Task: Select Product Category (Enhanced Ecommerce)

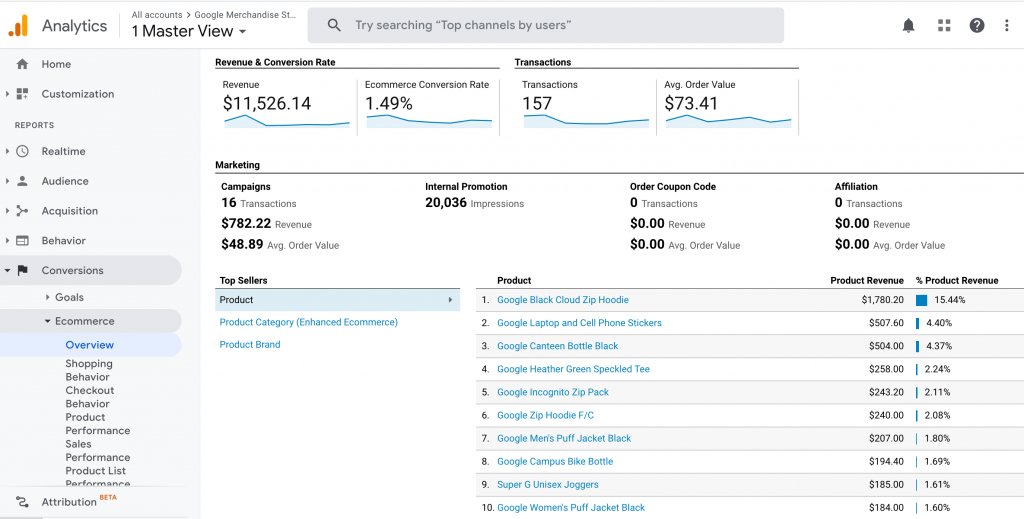Action: (x=308, y=322)
